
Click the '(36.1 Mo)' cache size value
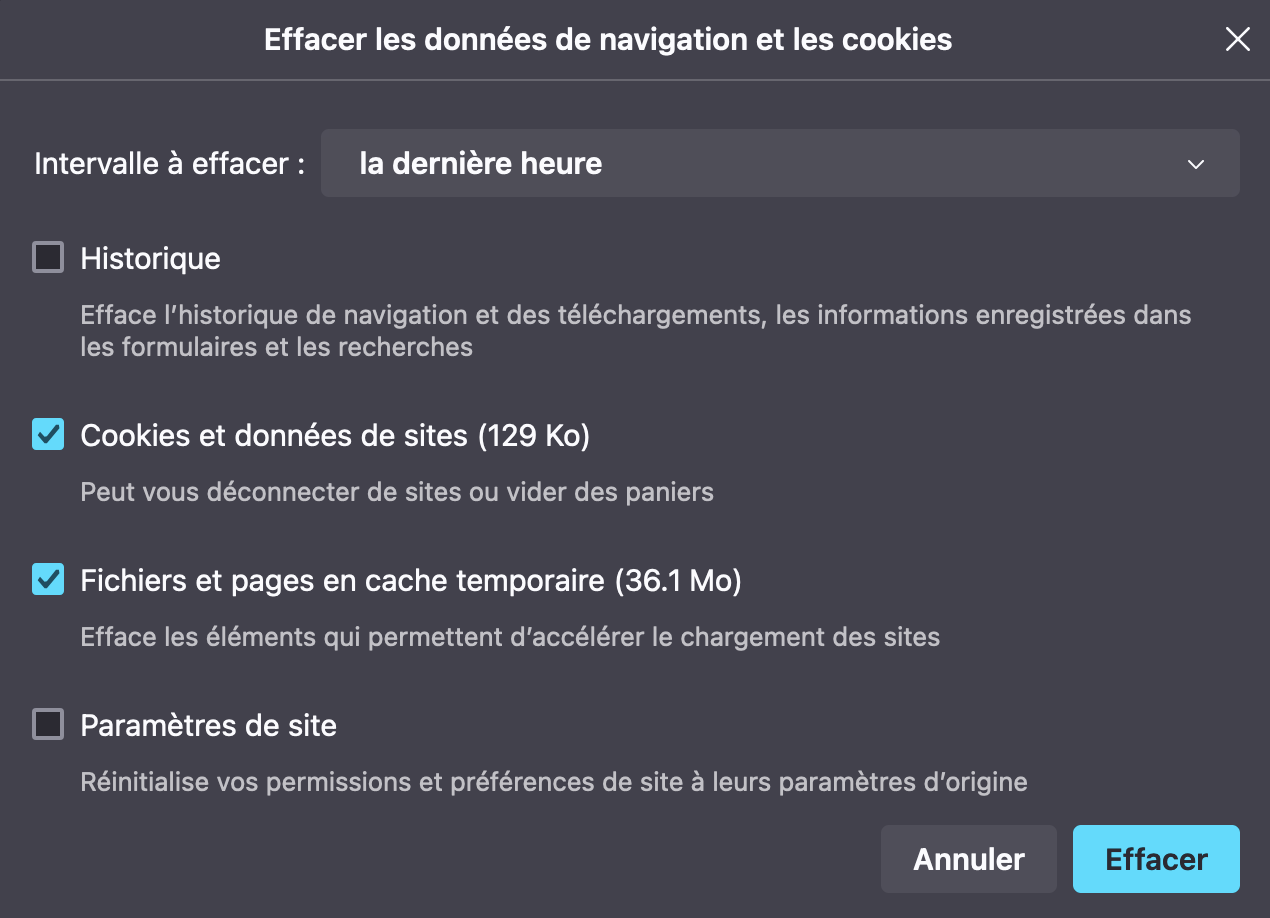point(678,580)
